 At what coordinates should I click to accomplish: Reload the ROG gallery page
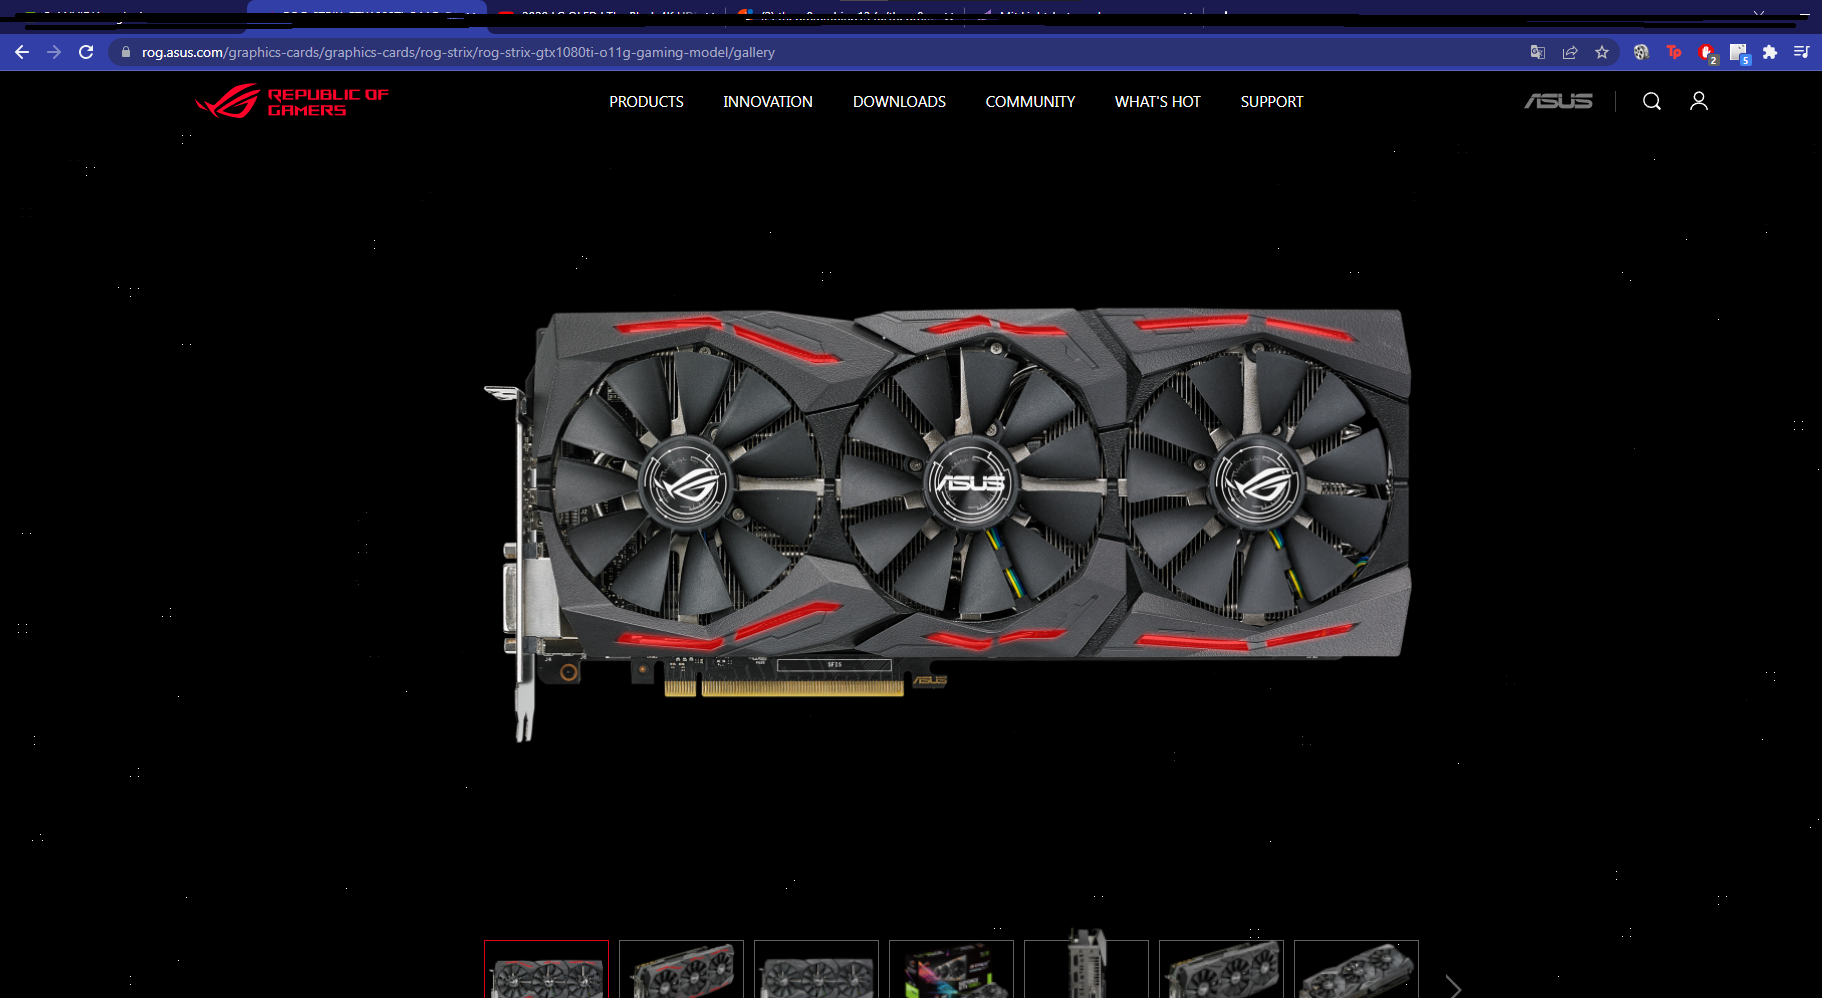tap(86, 52)
